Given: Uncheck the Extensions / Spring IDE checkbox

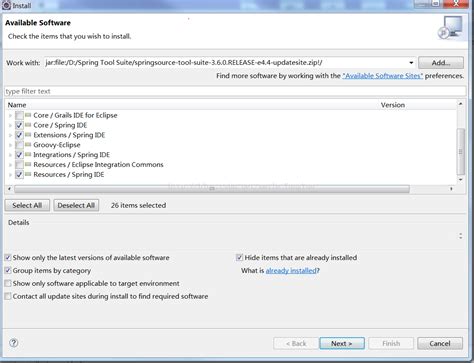Looking at the screenshot, I should click(x=19, y=135).
